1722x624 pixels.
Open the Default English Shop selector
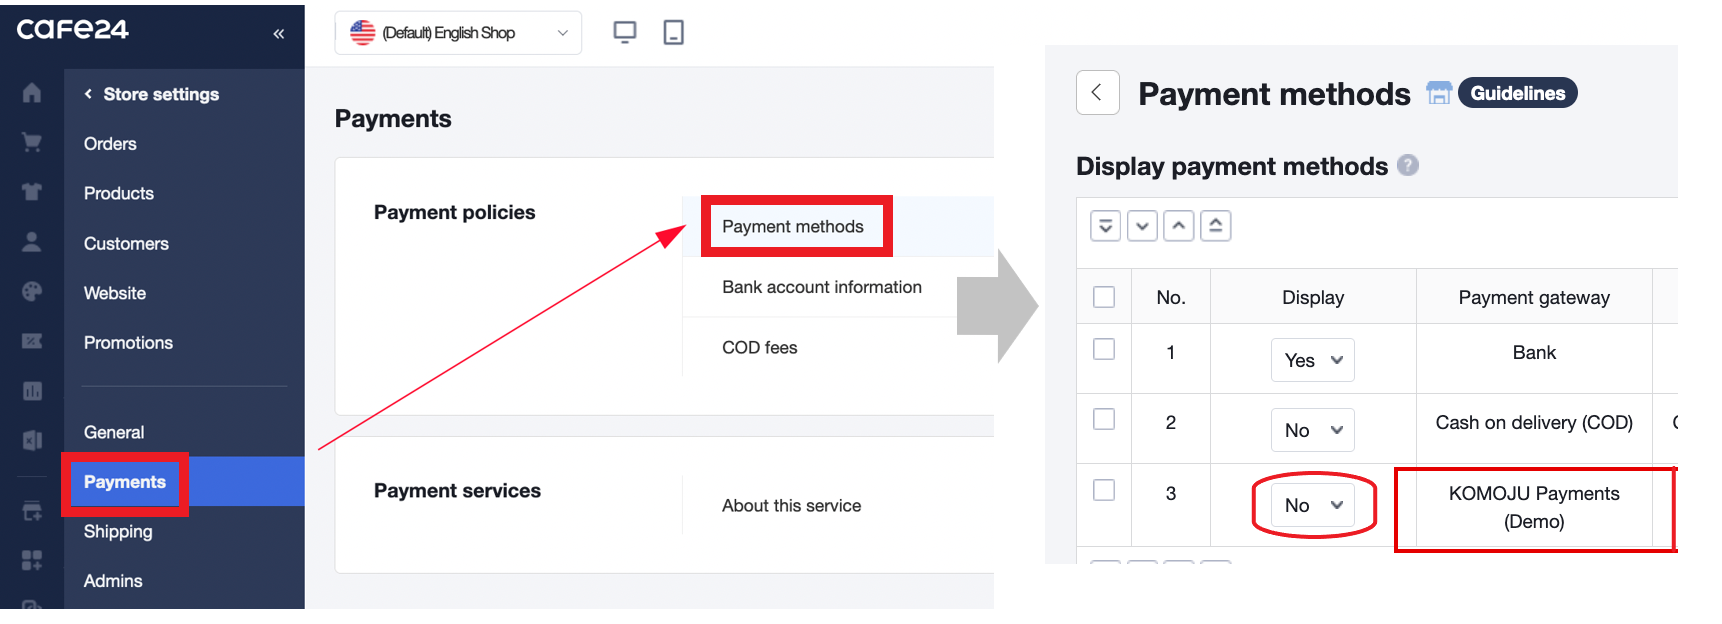click(x=458, y=33)
